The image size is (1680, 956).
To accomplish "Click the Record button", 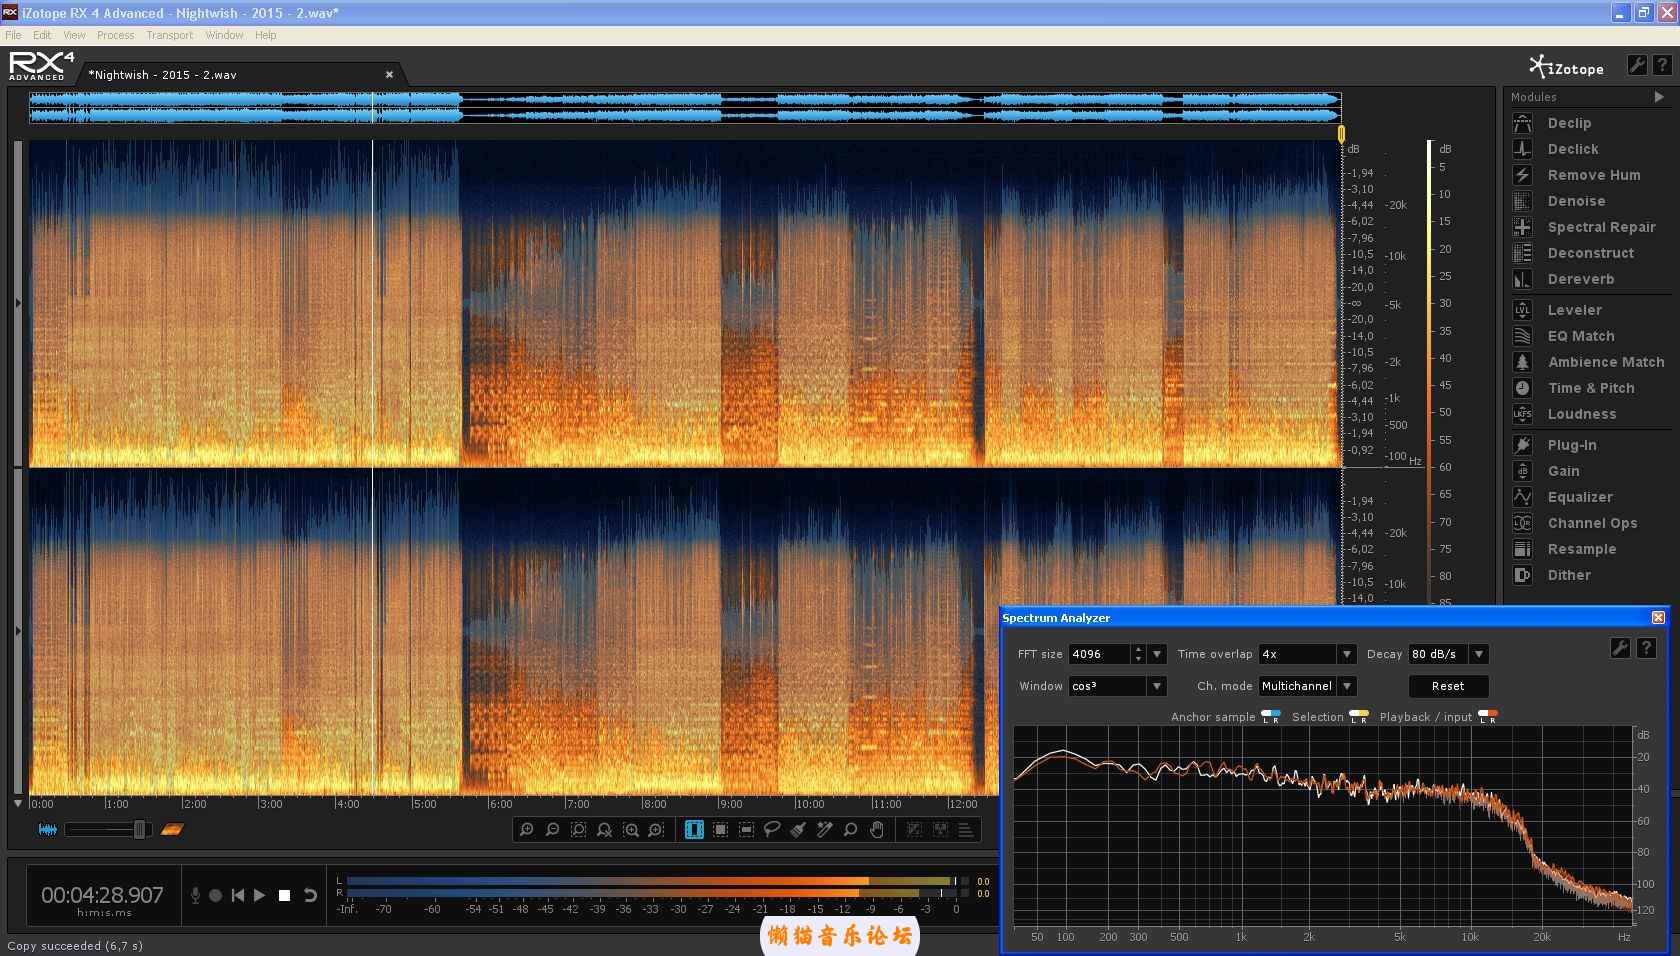I will click(216, 895).
